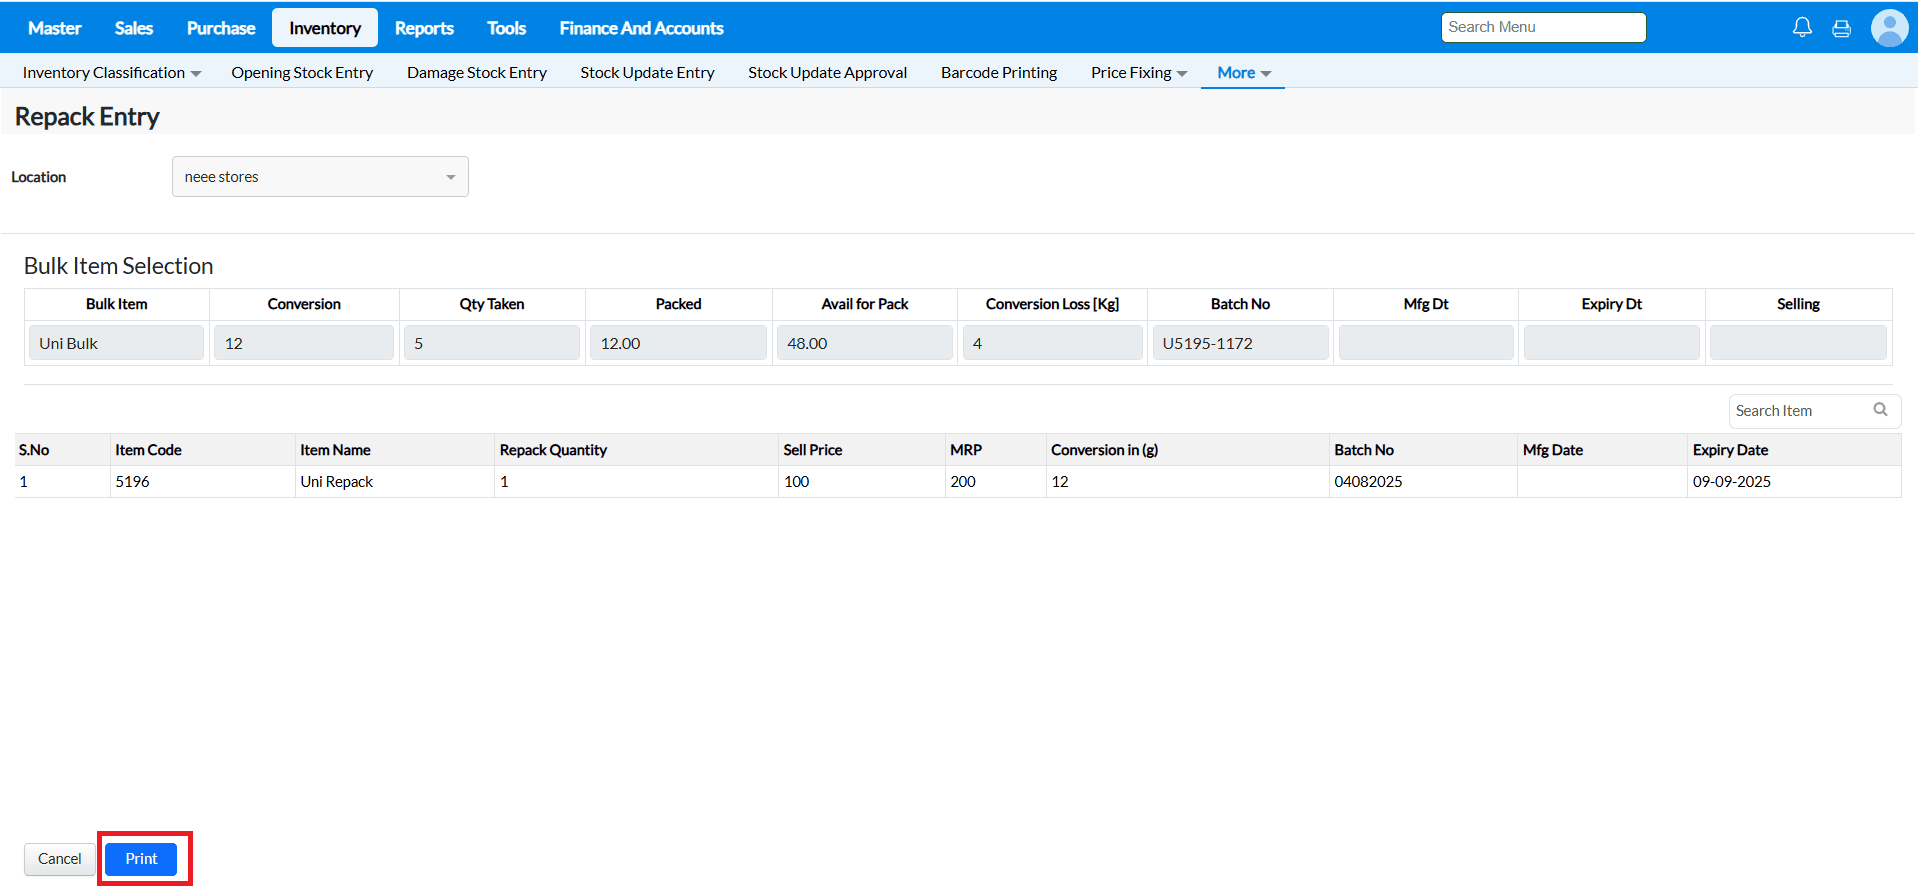Screen dimensions: 1918x892
Task: Expand the Location dropdown
Action: click(320, 177)
